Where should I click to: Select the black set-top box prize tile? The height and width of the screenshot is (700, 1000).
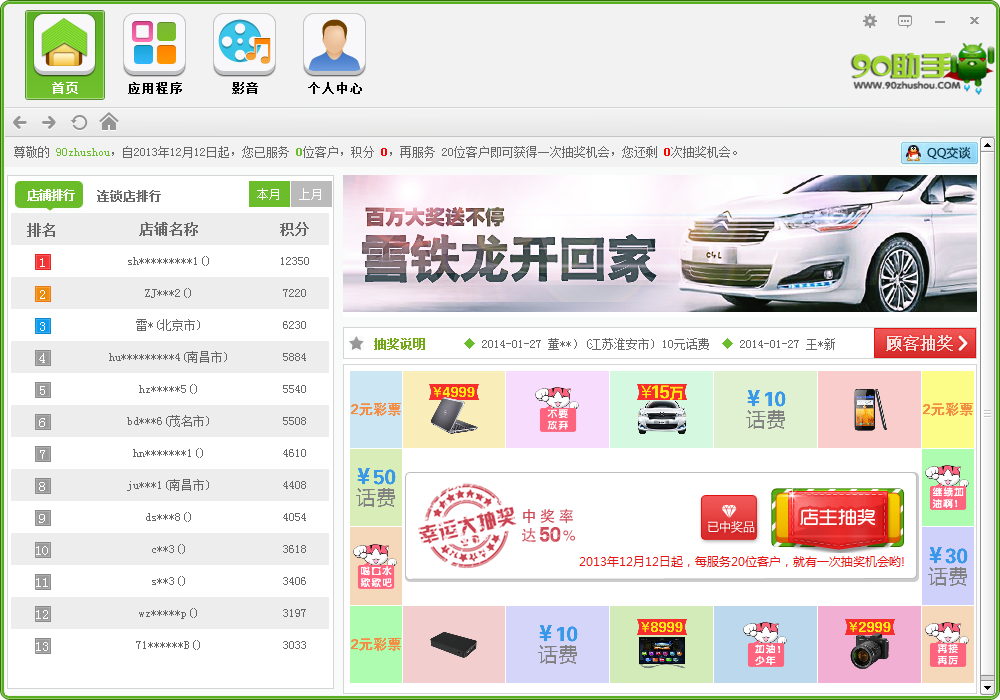click(x=453, y=645)
